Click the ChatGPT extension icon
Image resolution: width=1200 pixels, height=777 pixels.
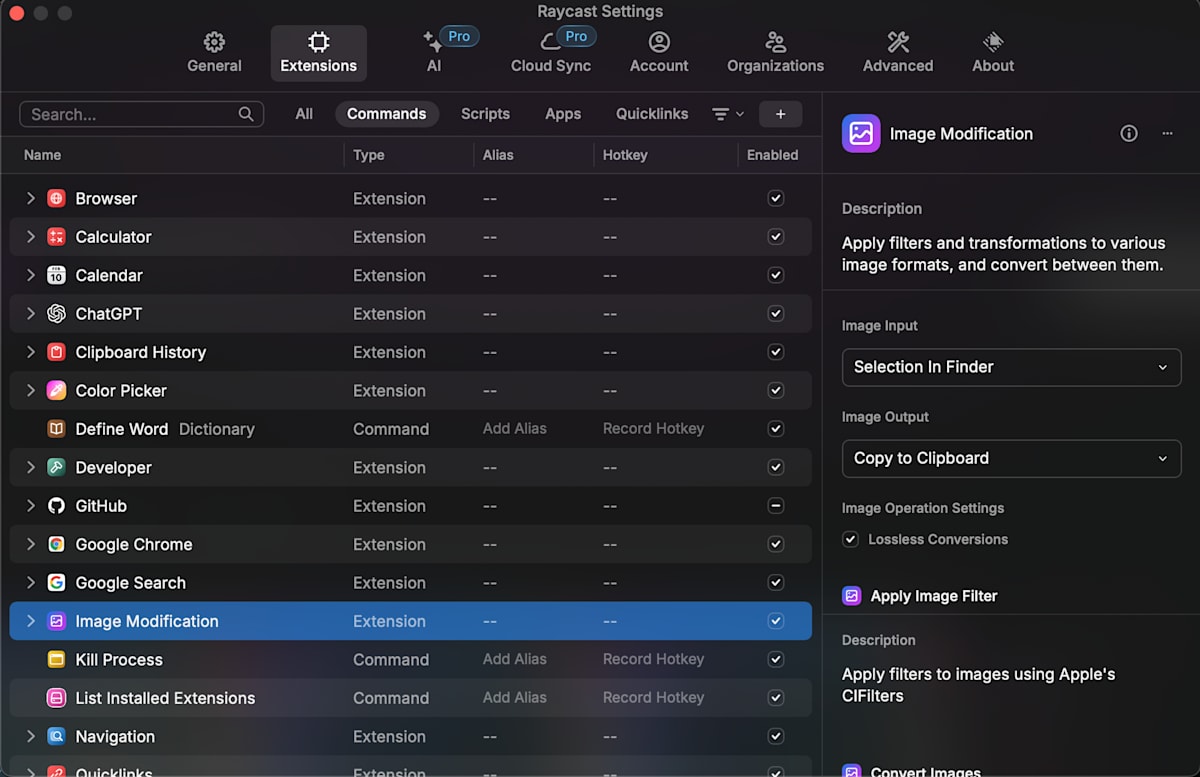coord(57,313)
